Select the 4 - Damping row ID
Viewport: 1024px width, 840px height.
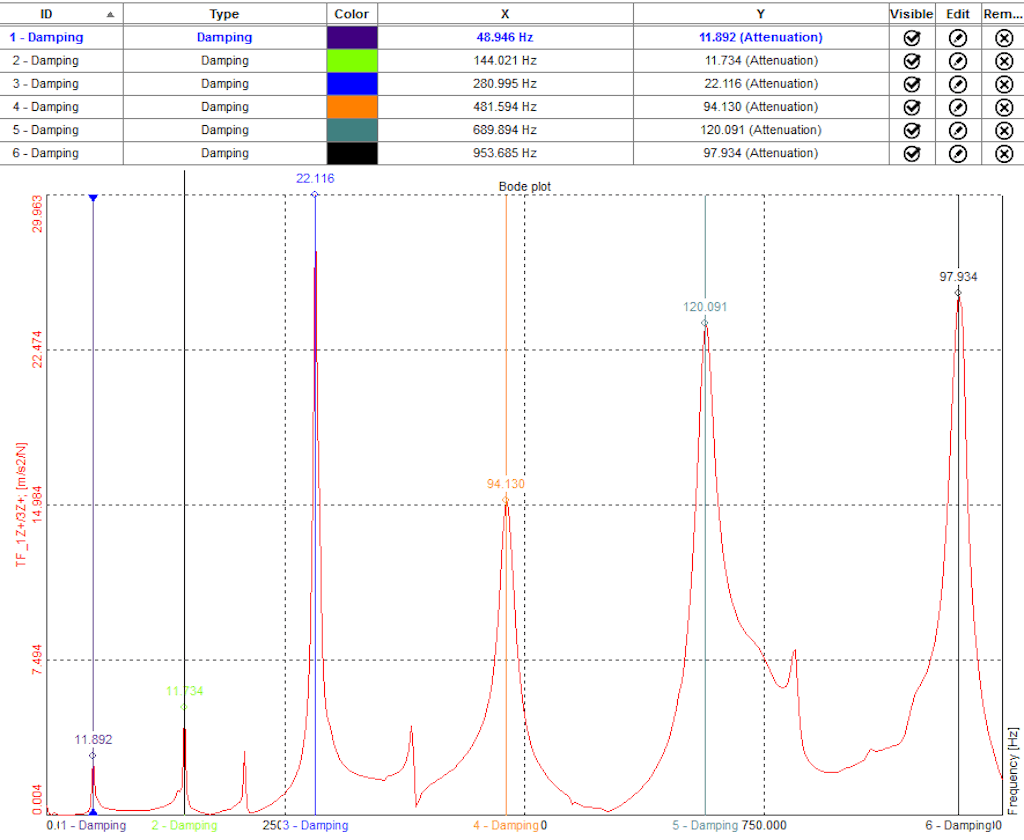tap(46, 106)
